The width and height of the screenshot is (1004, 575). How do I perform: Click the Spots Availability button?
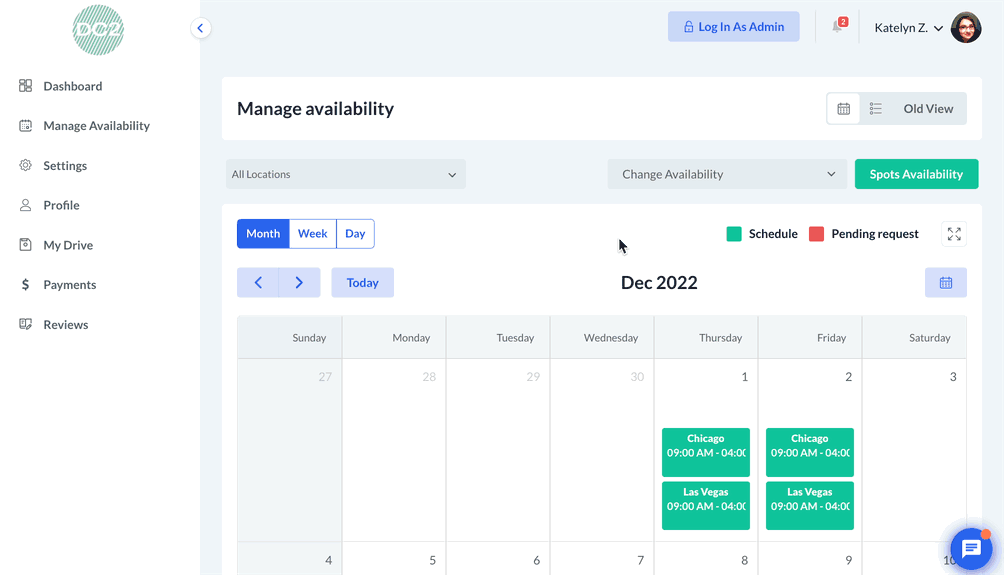click(x=916, y=174)
